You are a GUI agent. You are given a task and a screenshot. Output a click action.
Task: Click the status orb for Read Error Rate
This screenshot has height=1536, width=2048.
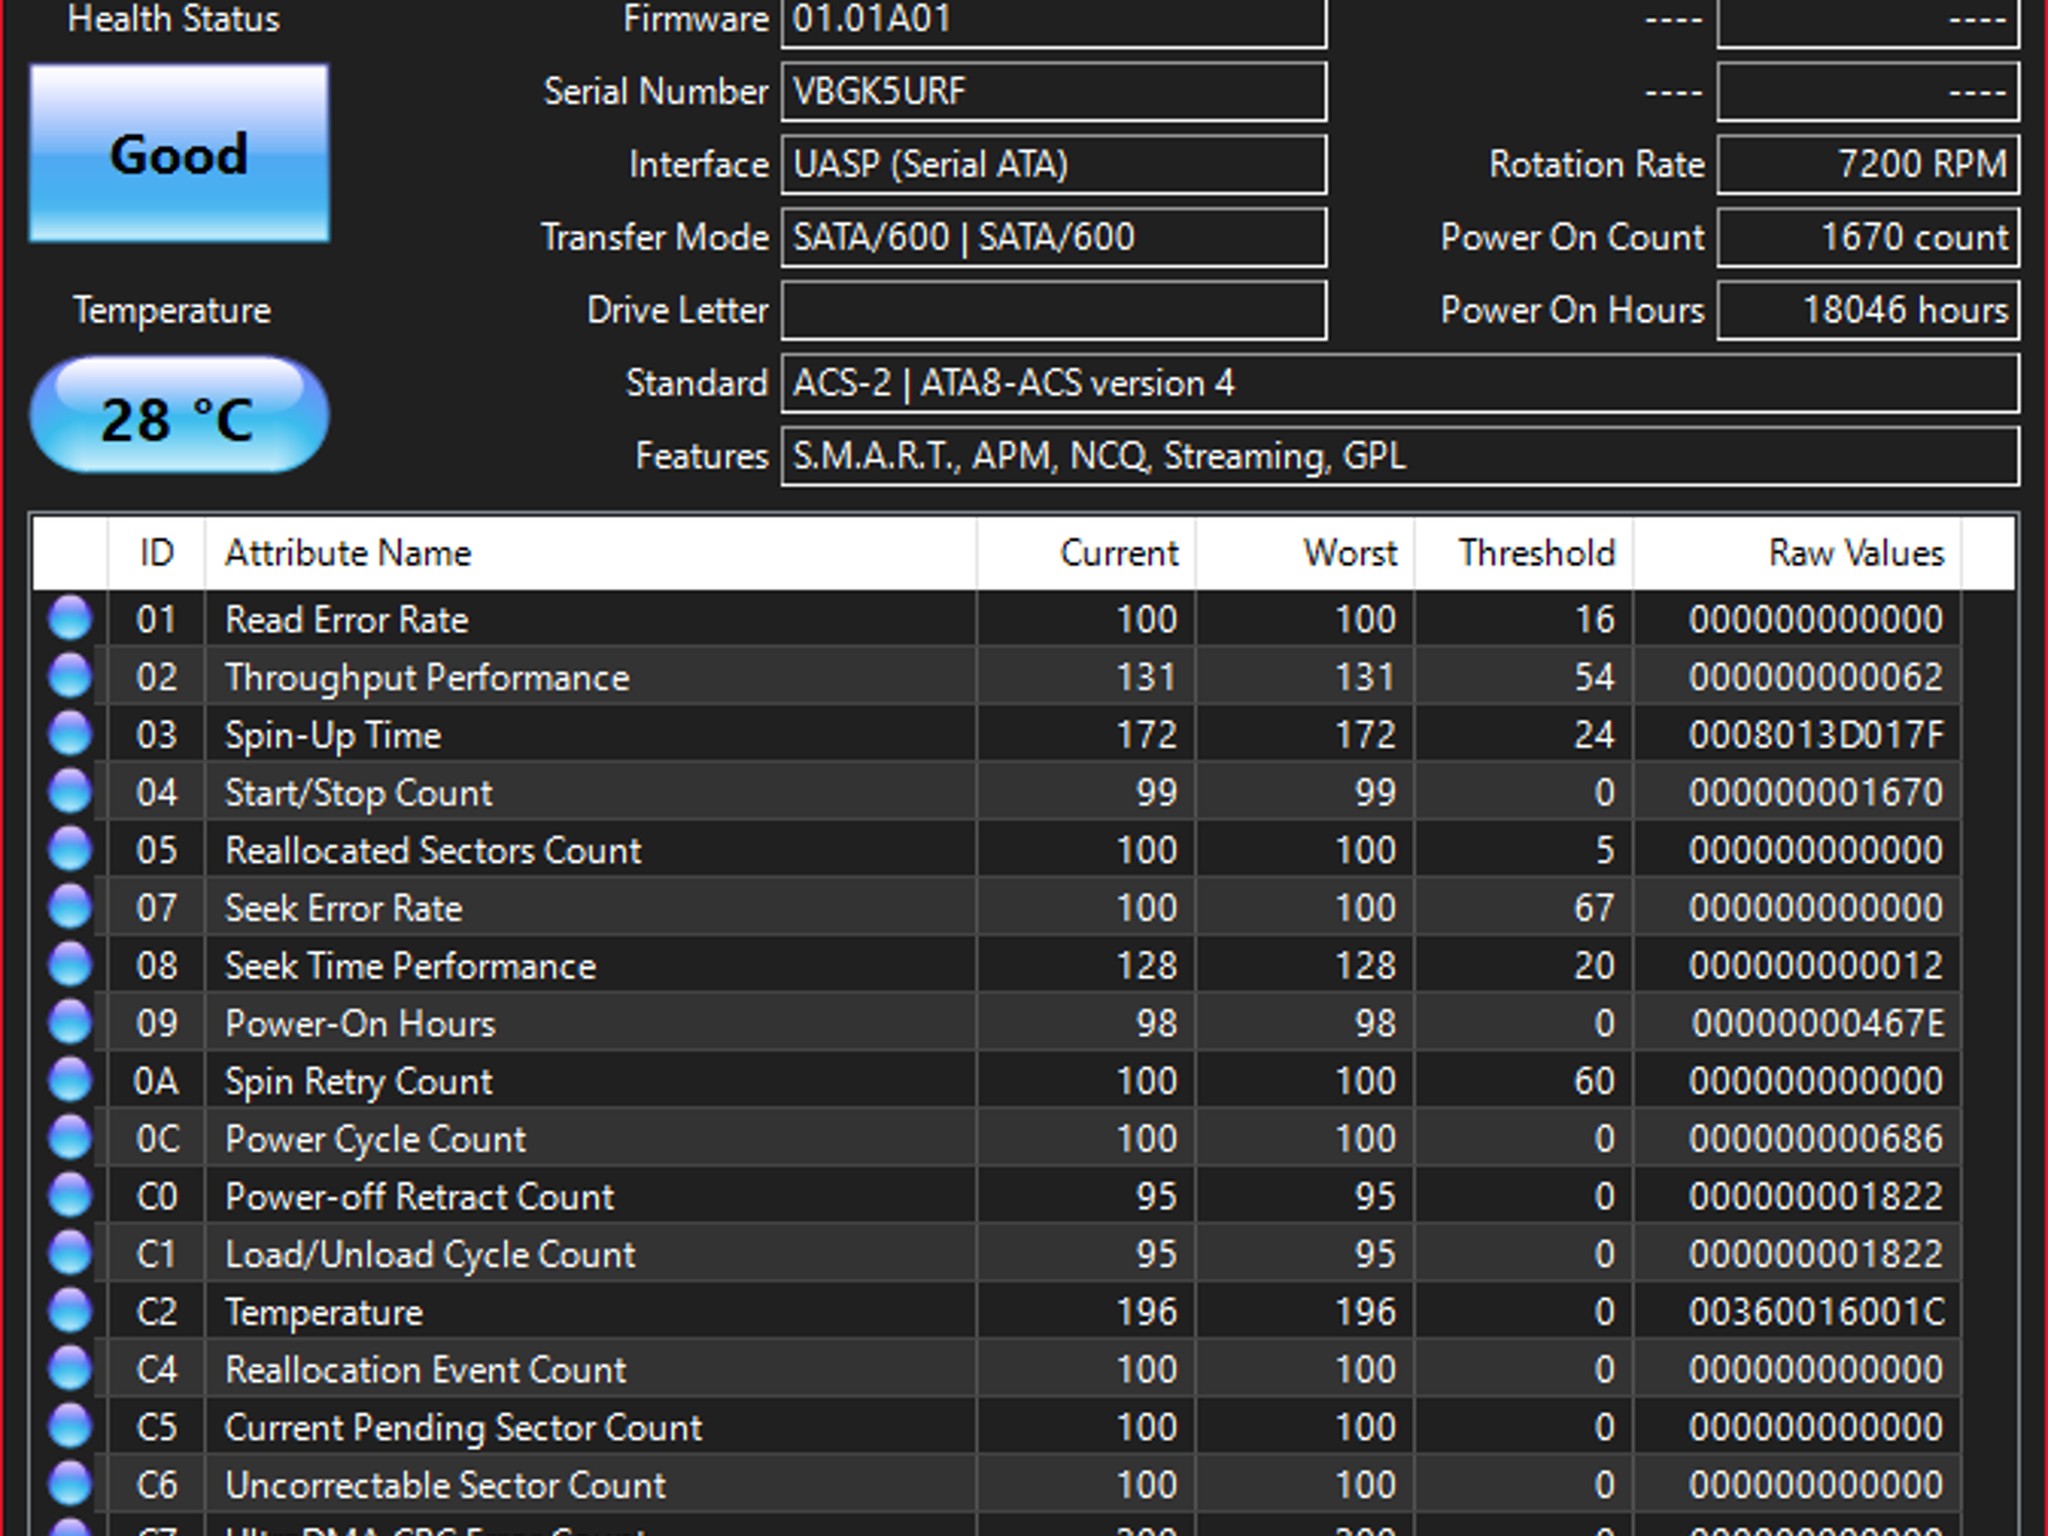tap(70, 619)
